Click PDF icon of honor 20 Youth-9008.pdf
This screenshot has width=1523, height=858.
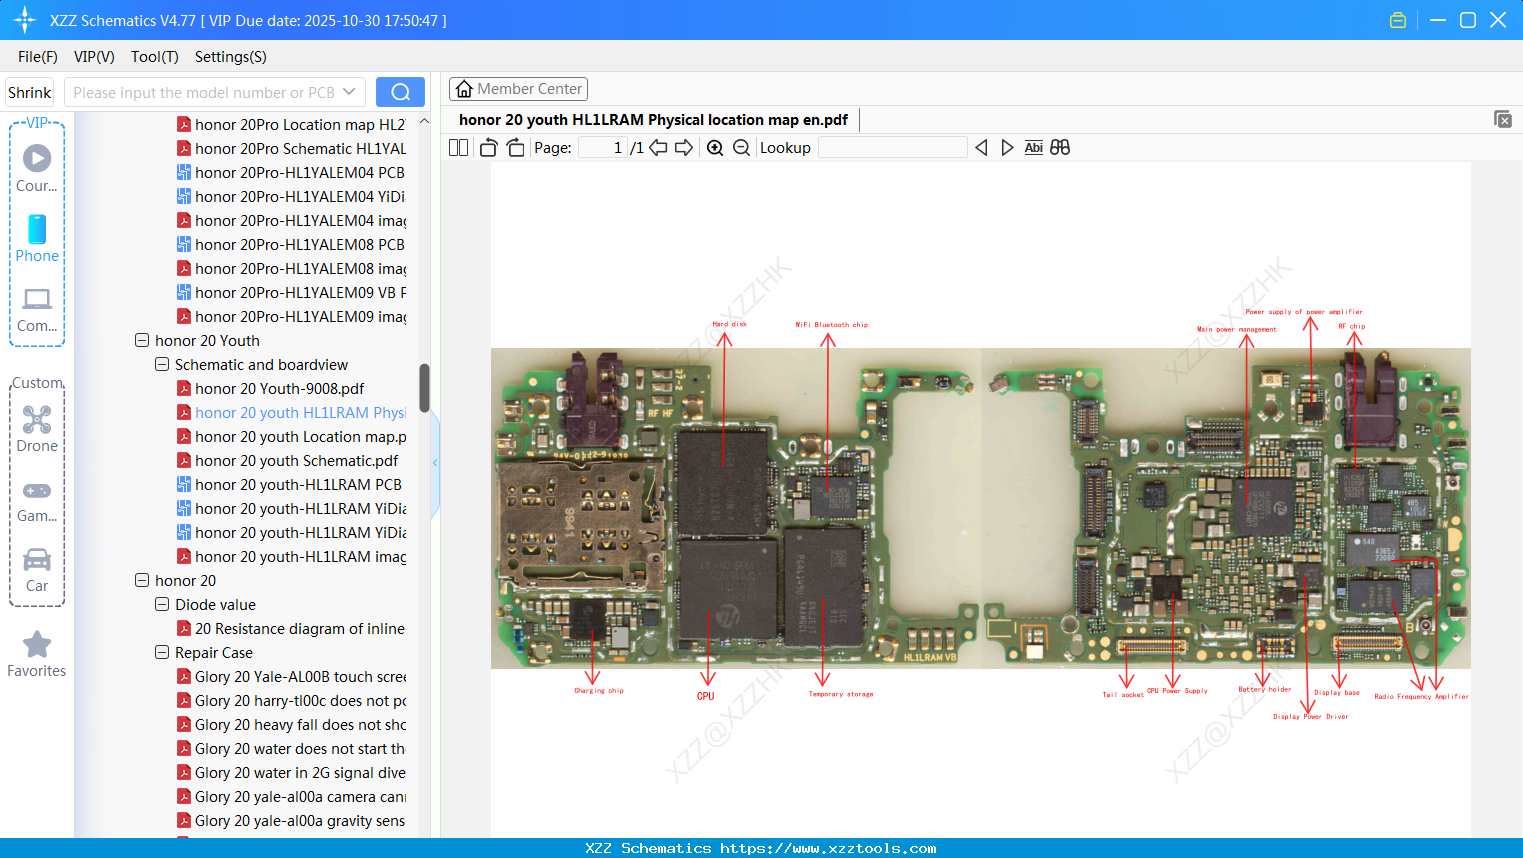[x=184, y=389]
